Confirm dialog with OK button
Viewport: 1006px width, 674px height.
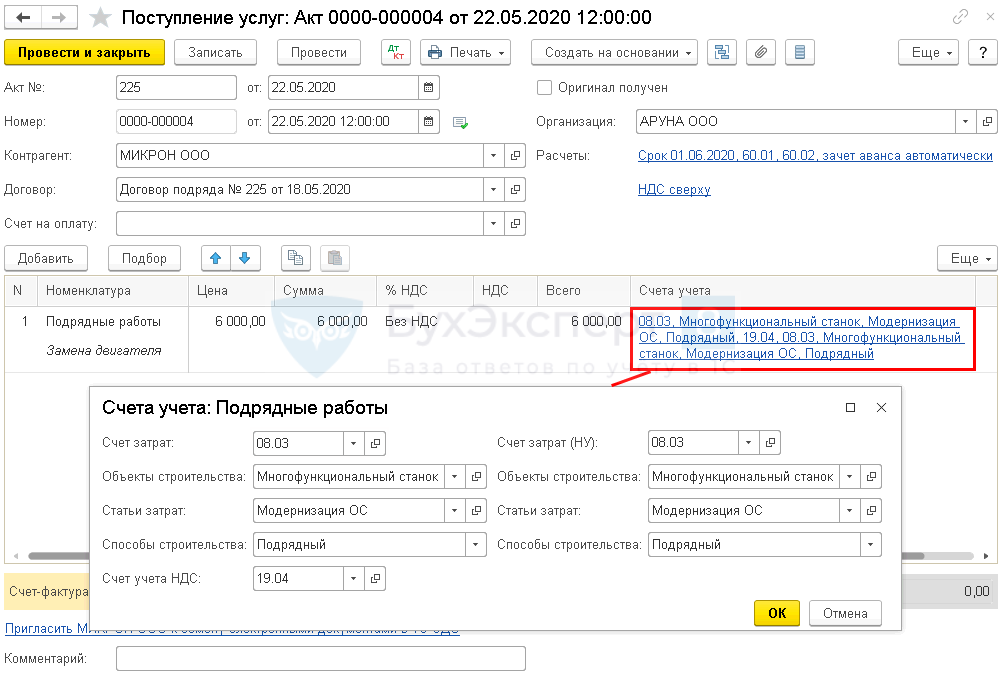pos(777,612)
